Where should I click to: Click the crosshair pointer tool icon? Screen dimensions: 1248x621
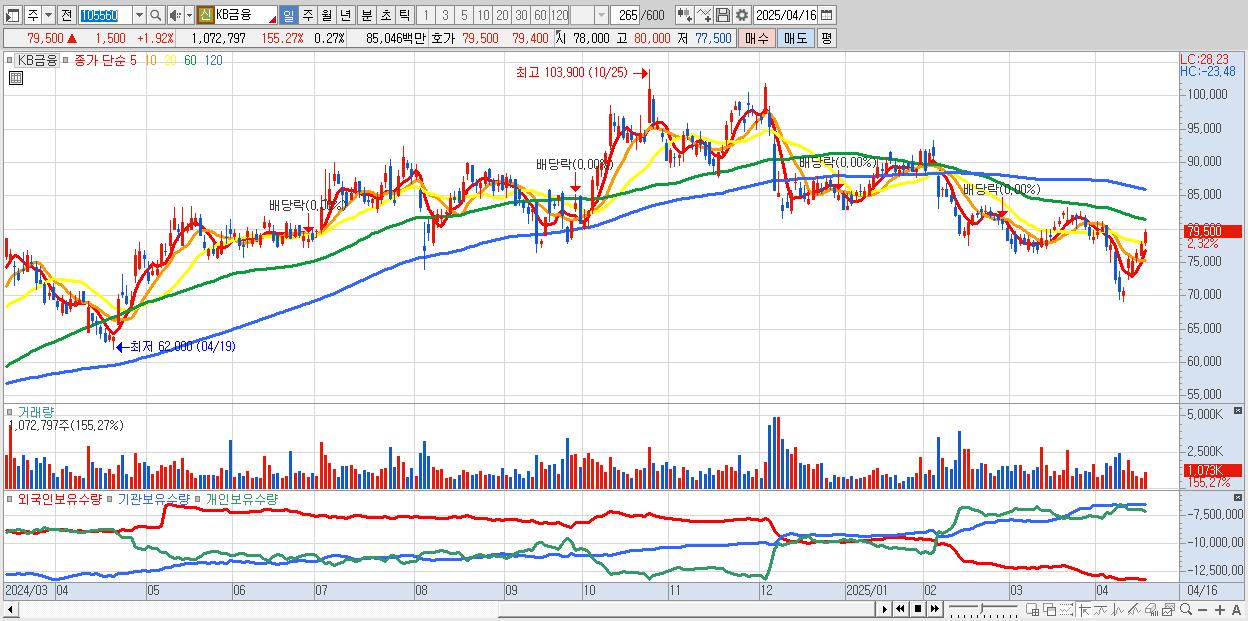click(x=1084, y=610)
